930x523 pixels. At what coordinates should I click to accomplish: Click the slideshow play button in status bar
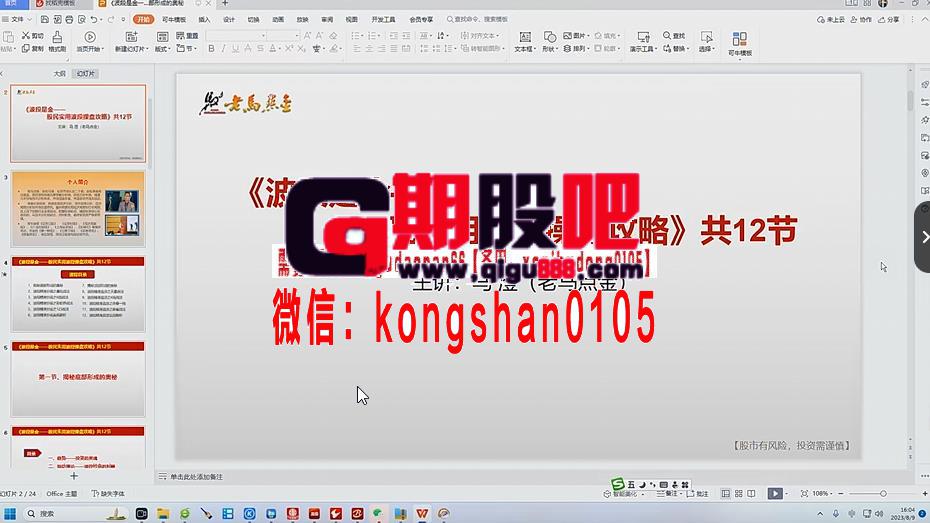(775, 493)
